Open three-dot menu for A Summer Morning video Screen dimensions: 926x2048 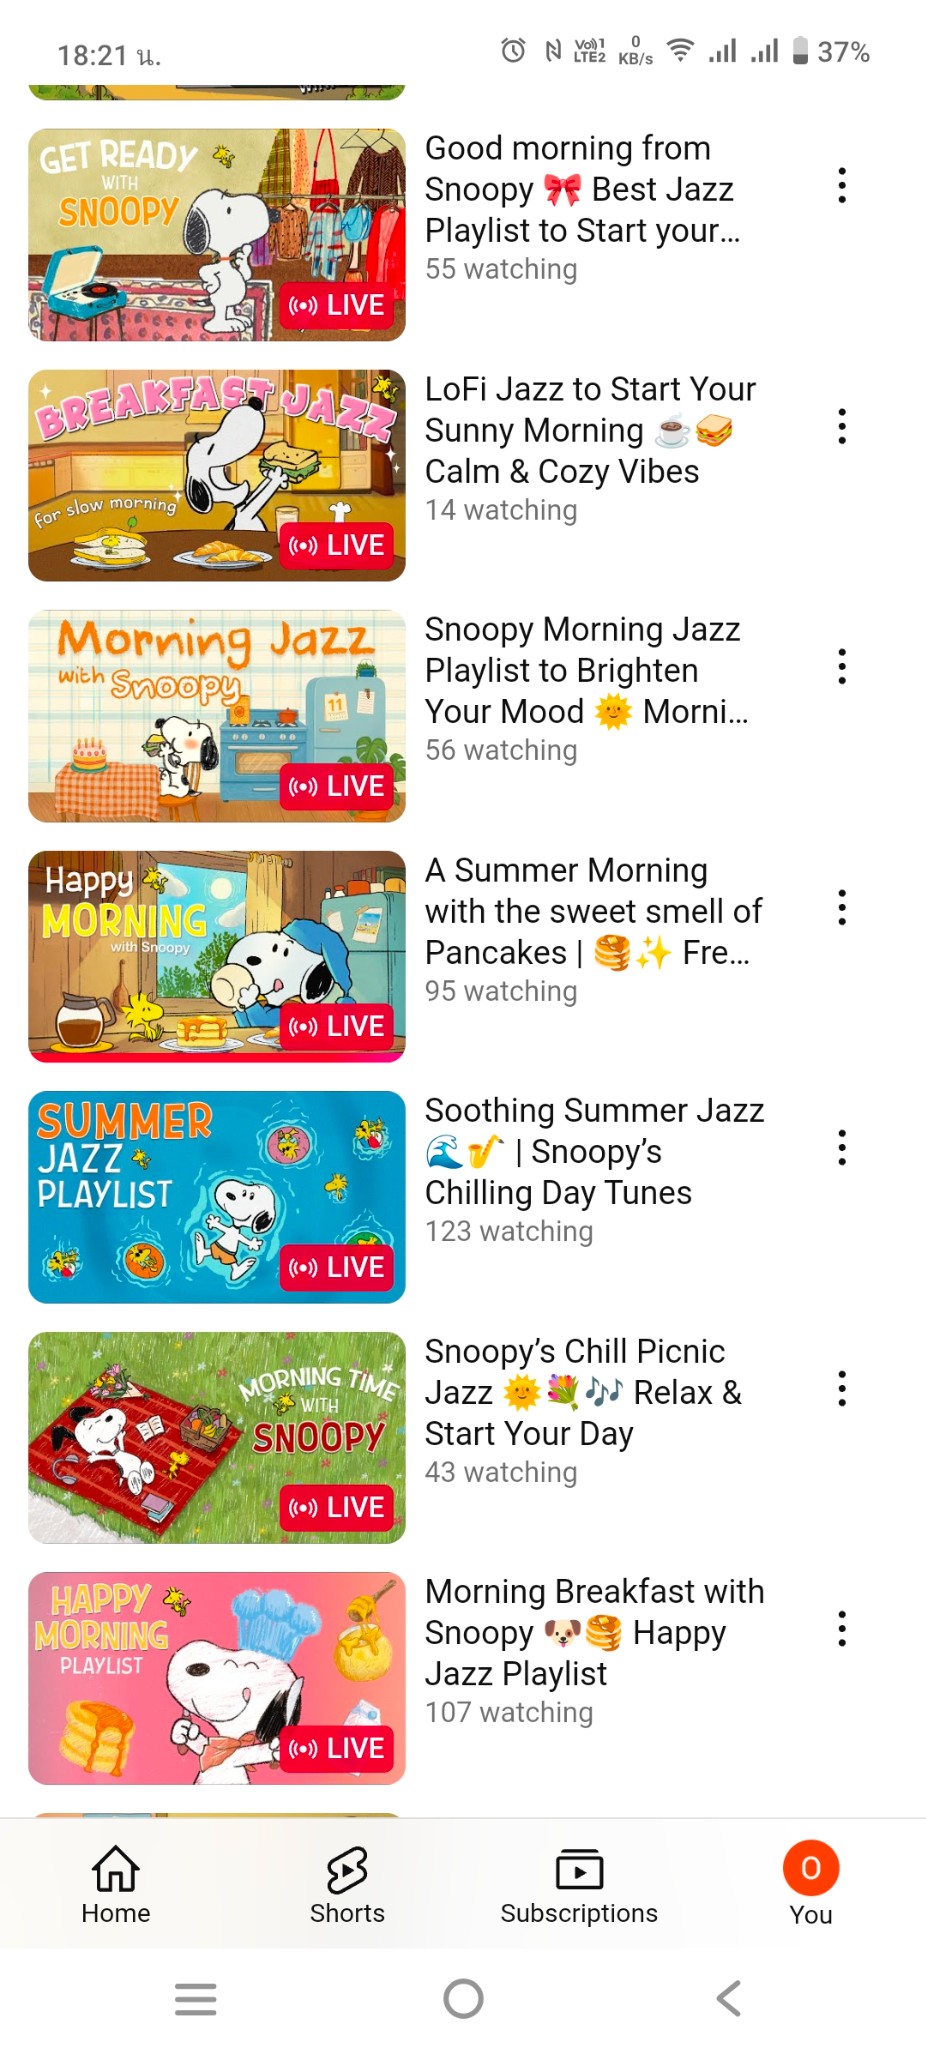[x=842, y=908]
